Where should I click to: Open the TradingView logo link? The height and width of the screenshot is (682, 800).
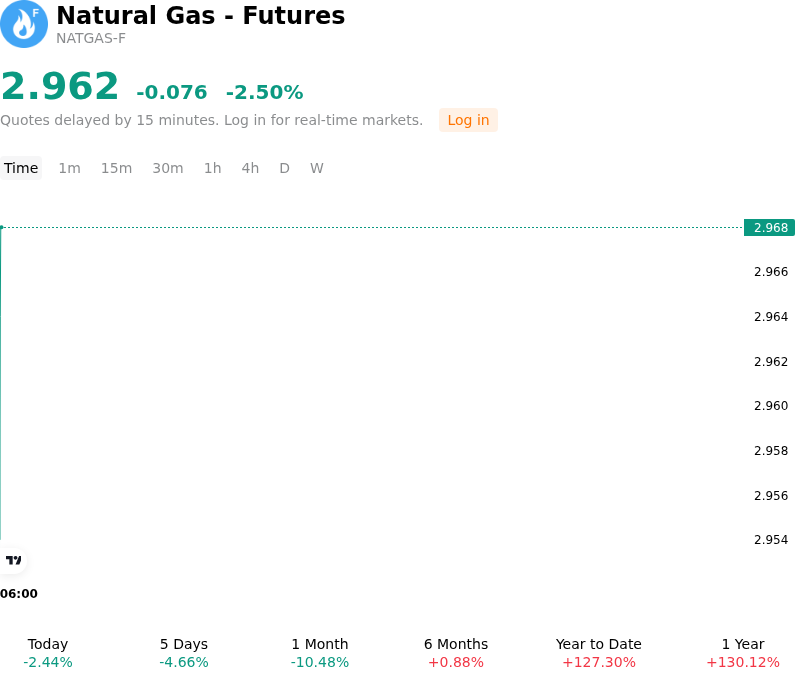tap(13, 560)
